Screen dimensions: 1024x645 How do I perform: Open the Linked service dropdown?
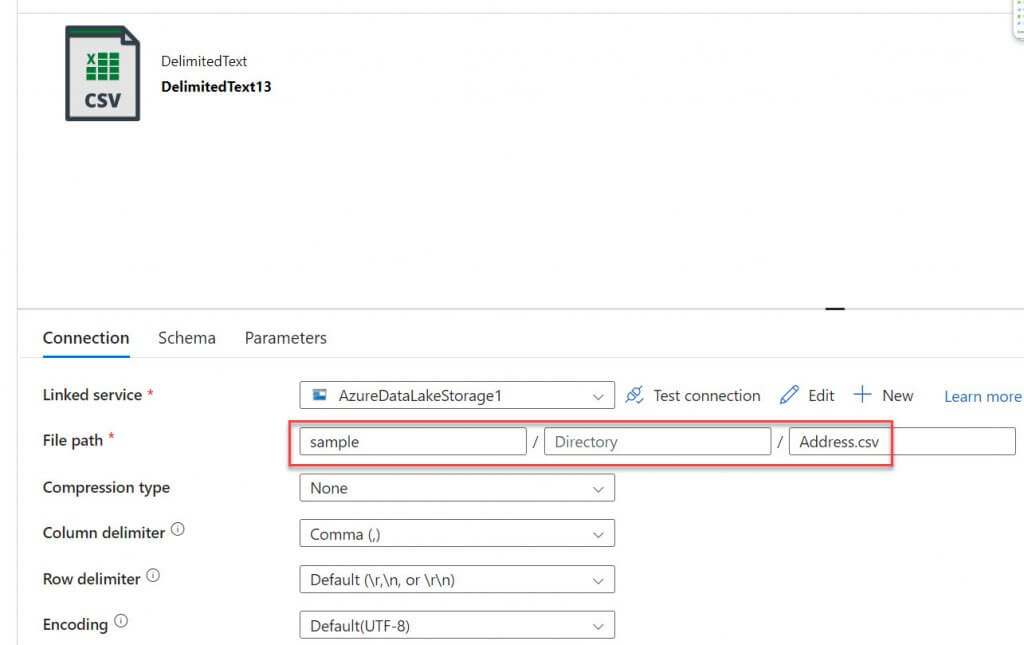(x=456, y=395)
